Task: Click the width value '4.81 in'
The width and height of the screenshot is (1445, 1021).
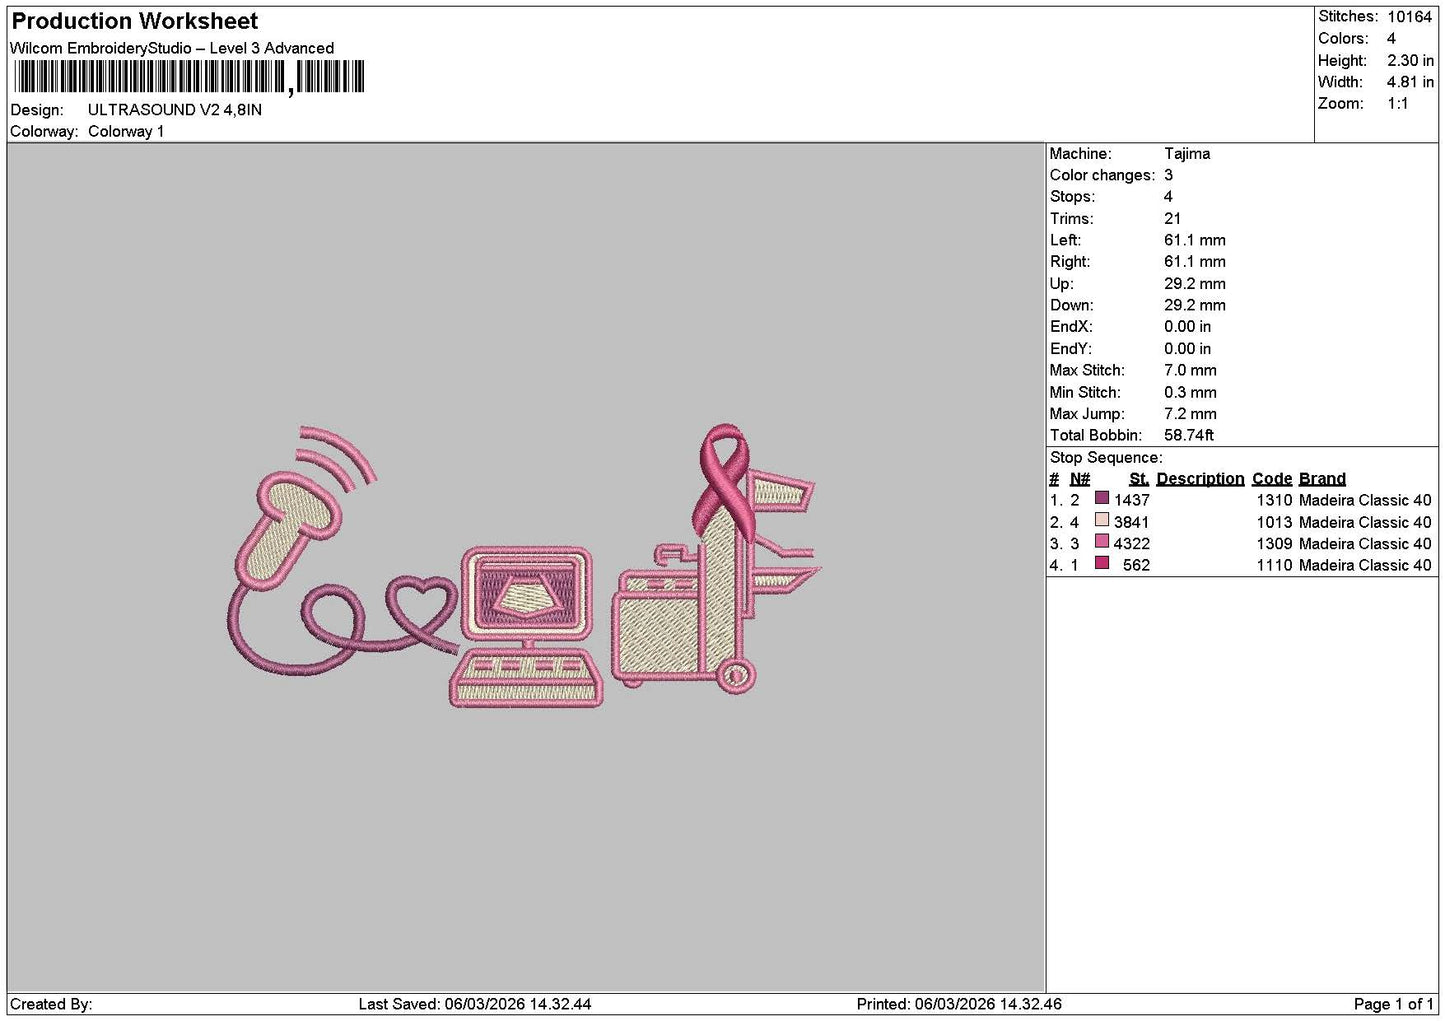Action: pos(1410,82)
